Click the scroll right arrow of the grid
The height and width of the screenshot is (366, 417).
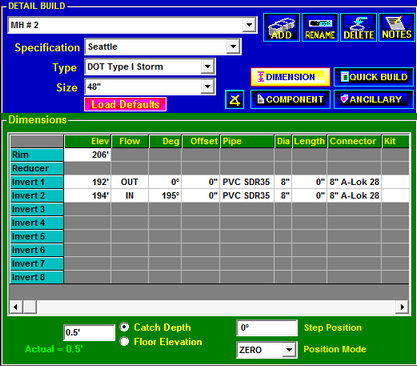(x=402, y=307)
